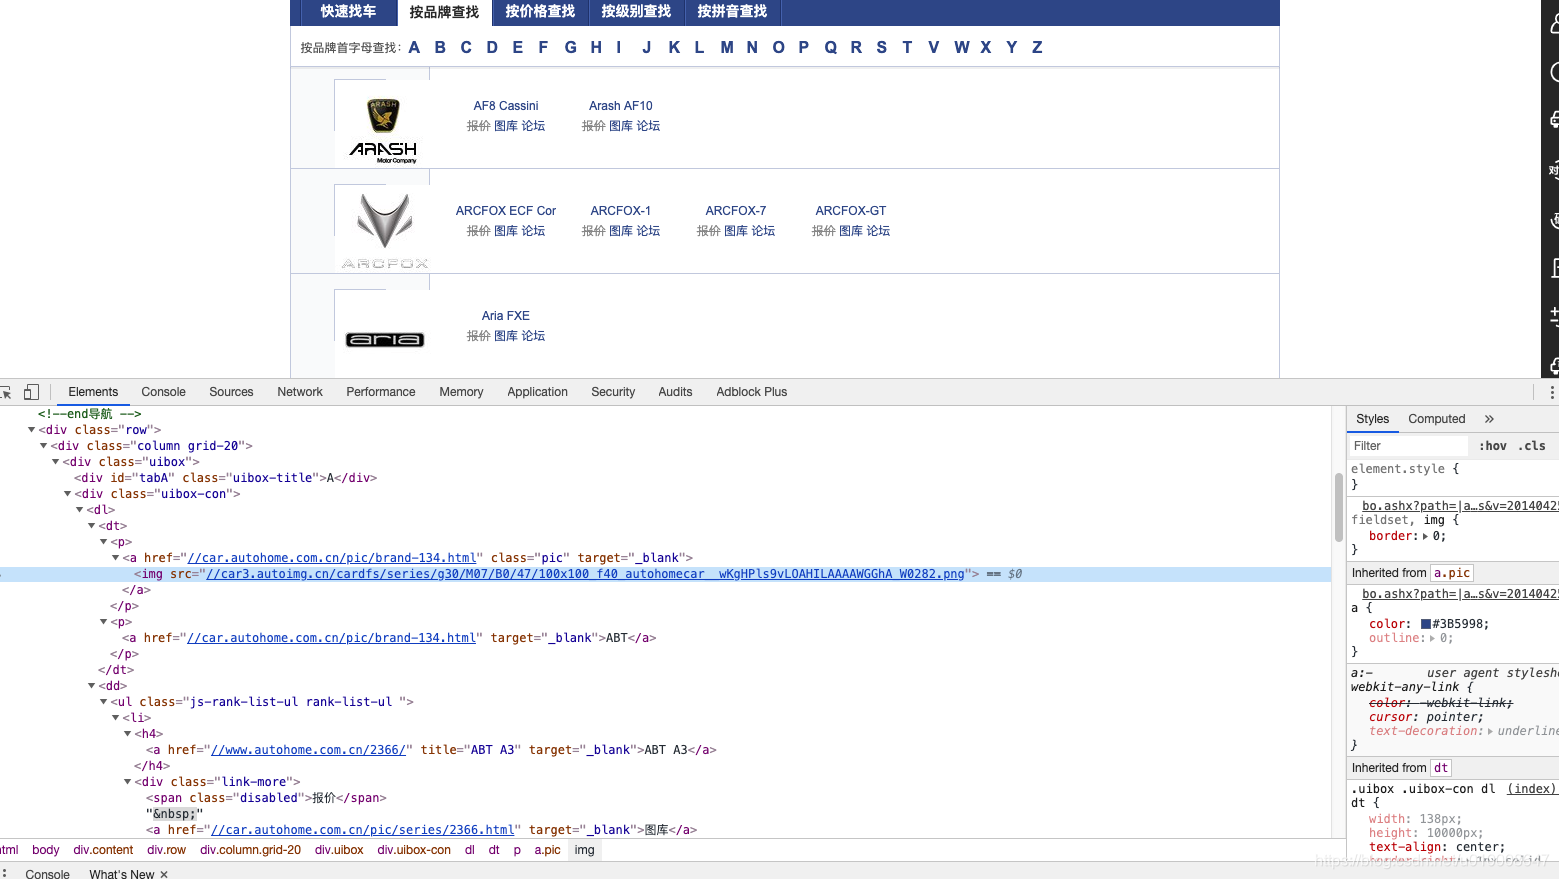
Task: Jump to brand letter M
Action: (x=727, y=47)
